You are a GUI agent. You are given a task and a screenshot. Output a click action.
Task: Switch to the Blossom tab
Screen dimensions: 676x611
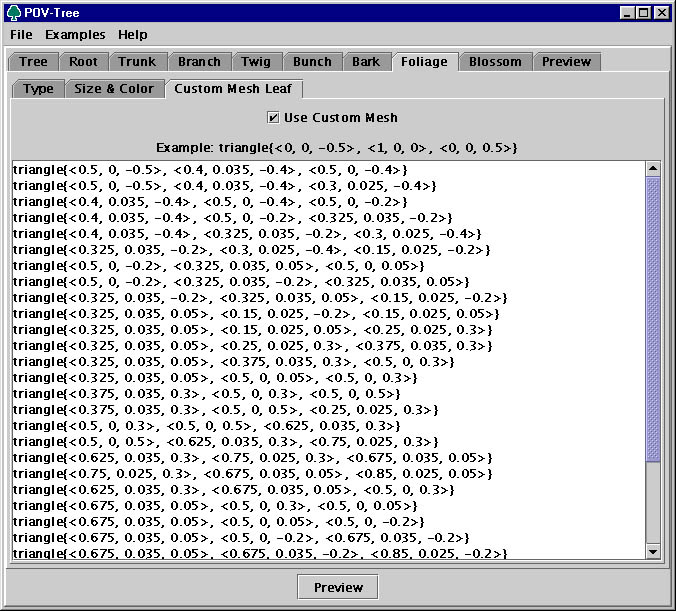click(495, 62)
